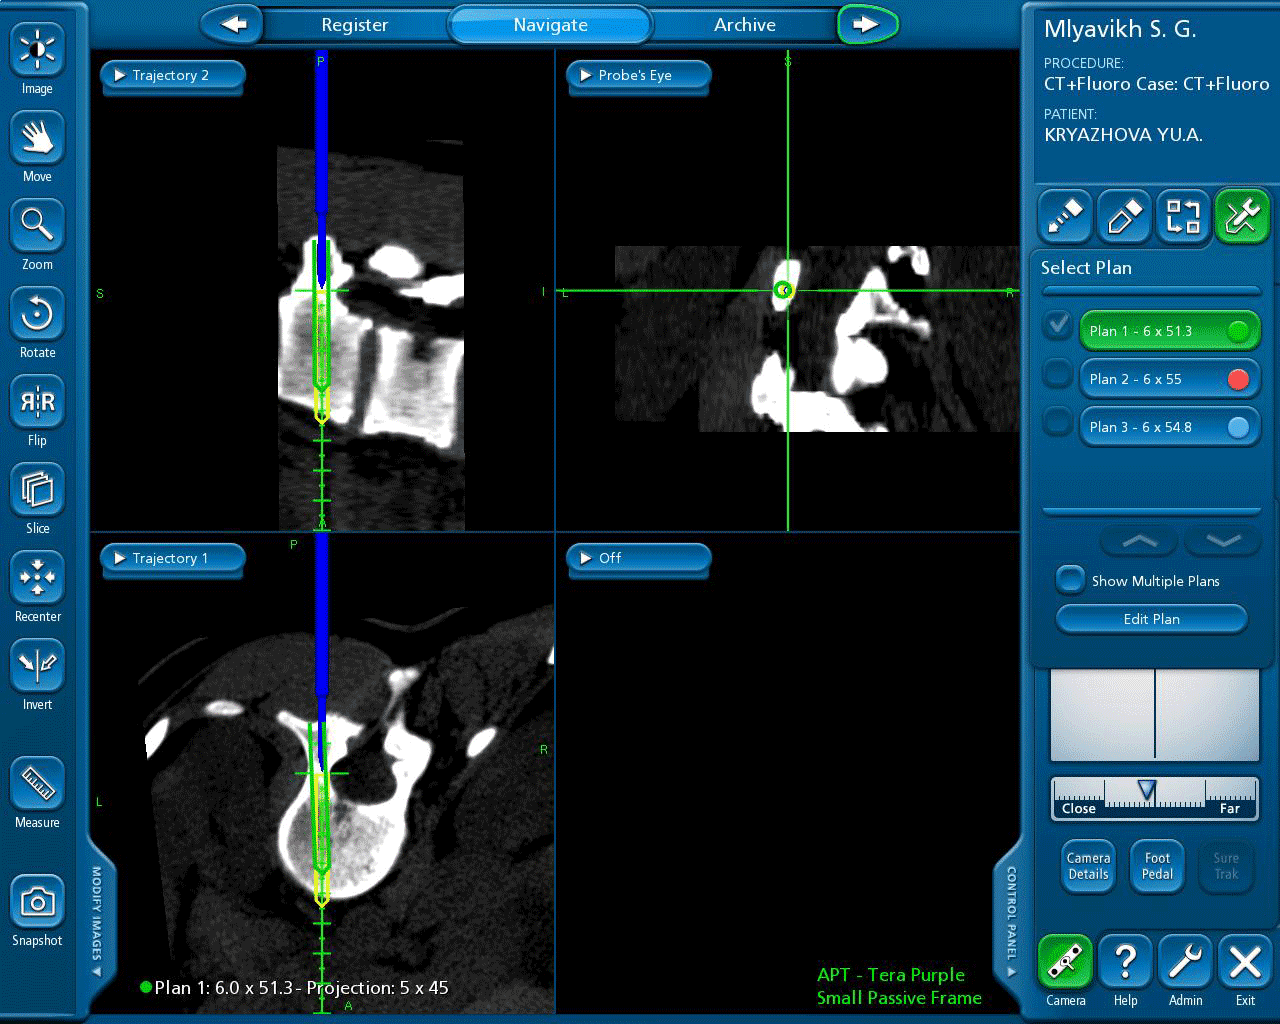Click the Close-Far camera distance slider marker
This screenshot has width=1280, height=1024.
coord(1147,791)
